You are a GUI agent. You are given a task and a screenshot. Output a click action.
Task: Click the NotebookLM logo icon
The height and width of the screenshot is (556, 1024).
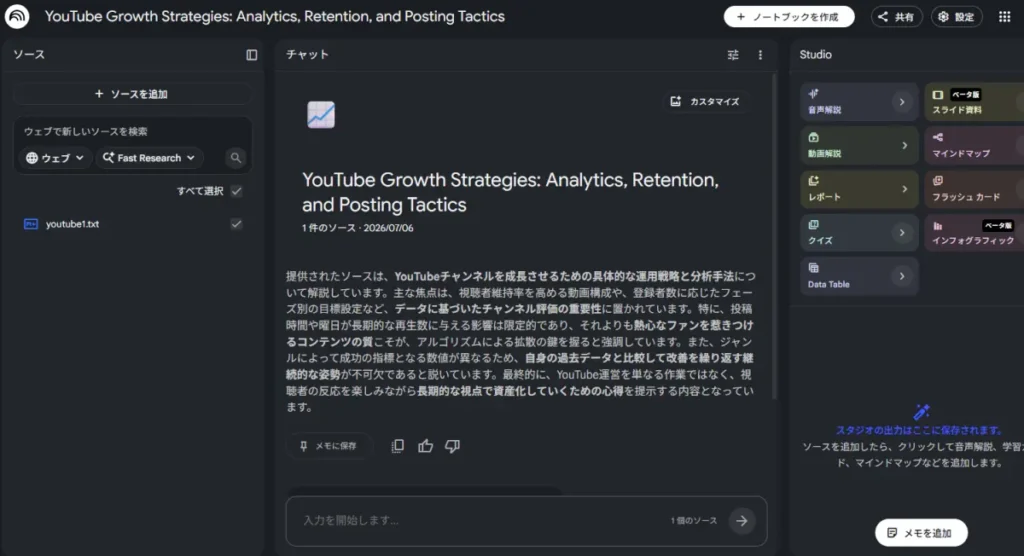click(17, 16)
